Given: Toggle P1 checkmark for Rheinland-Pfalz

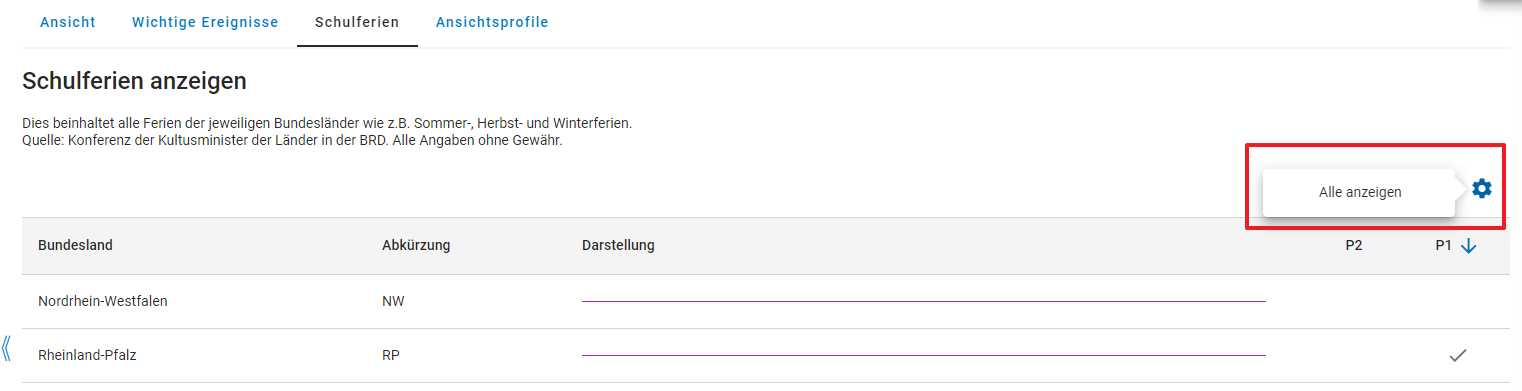Looking at the screenshot, I should (1458, 355).
